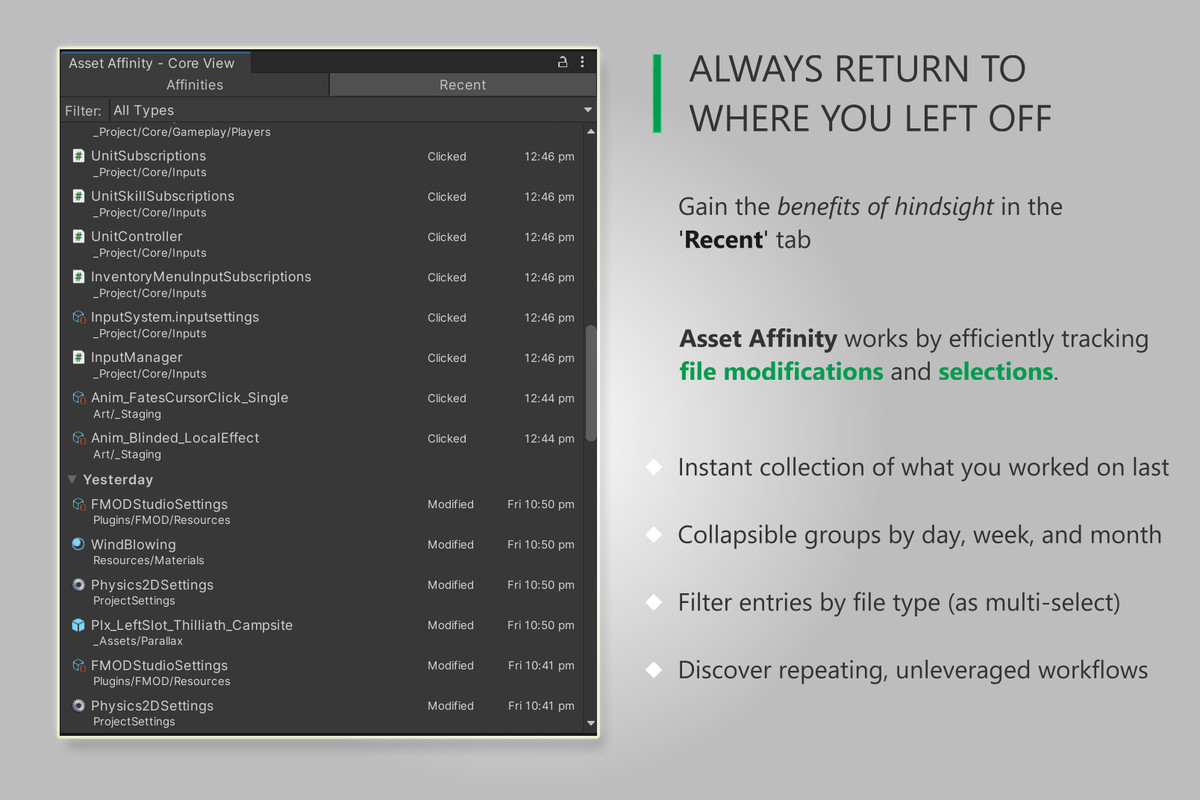The height and width of the screenshot is (800, 1200).
Task: Click the vertical scrollbar thumb
Action: coord(590,383)
